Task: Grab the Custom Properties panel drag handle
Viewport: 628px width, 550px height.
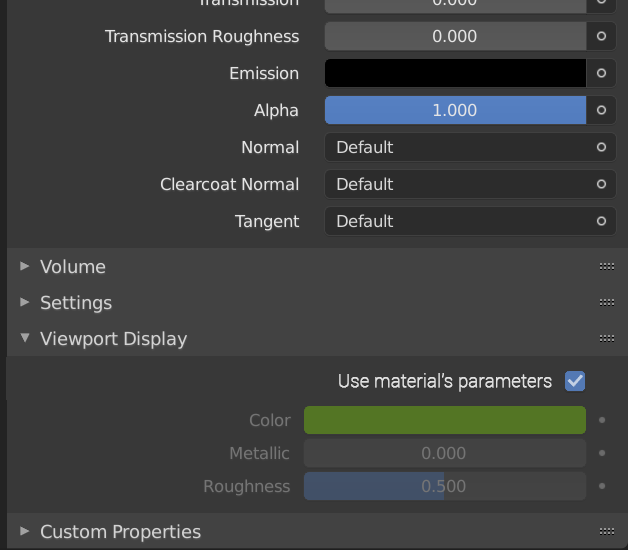Action: [607, 532]
